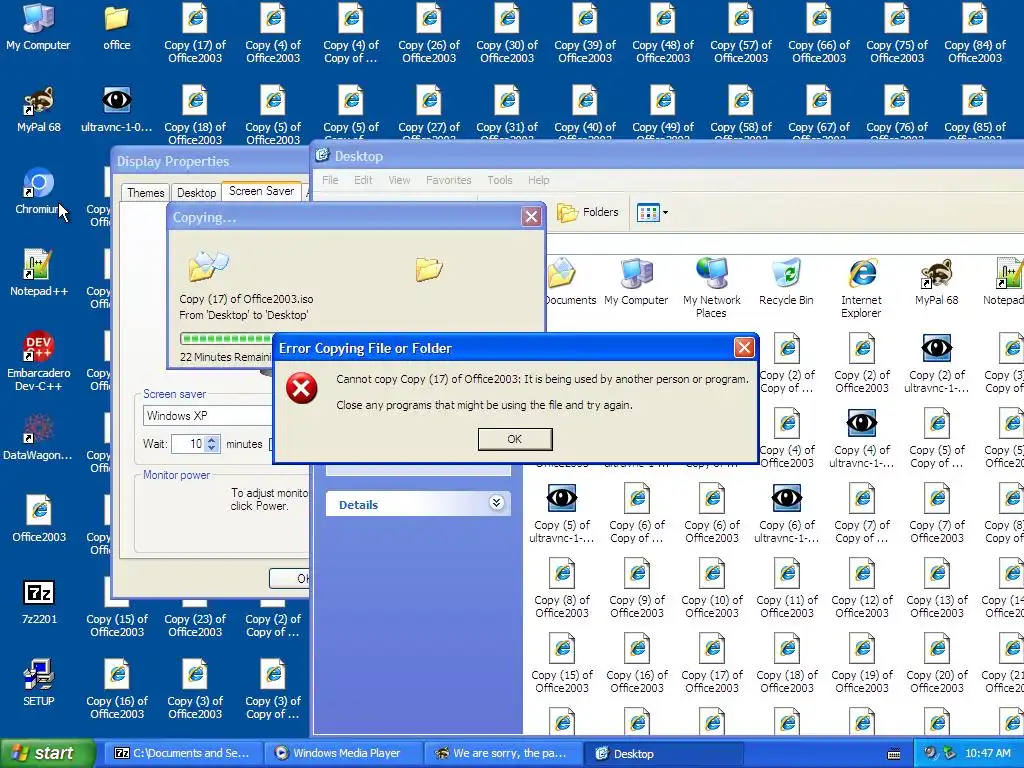This screenshot has height=768, width=1024.
Task: Select Copy (16) of Office2003 desktop icon
Action: [117, 690]
